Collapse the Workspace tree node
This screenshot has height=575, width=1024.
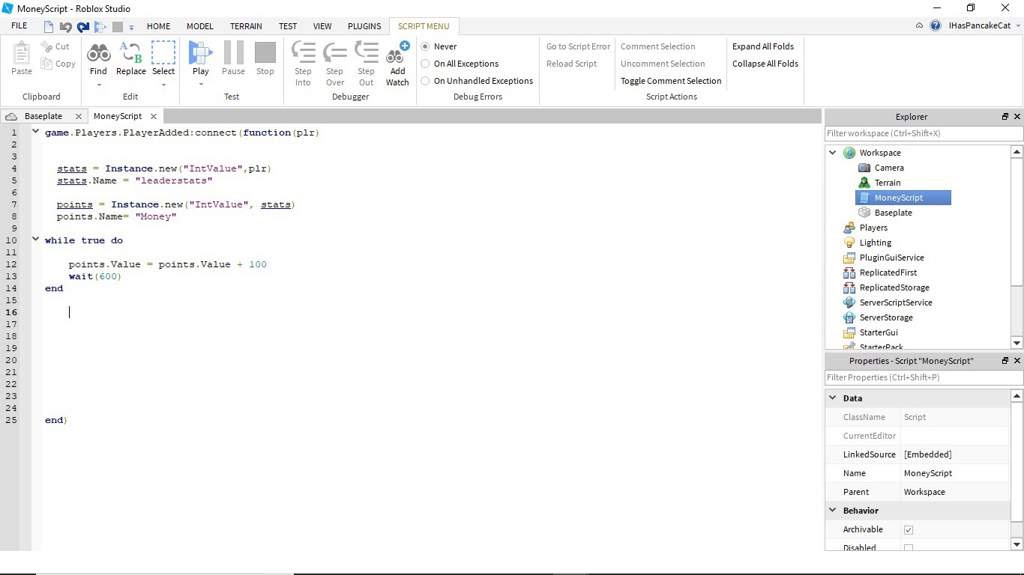[833, 153]
